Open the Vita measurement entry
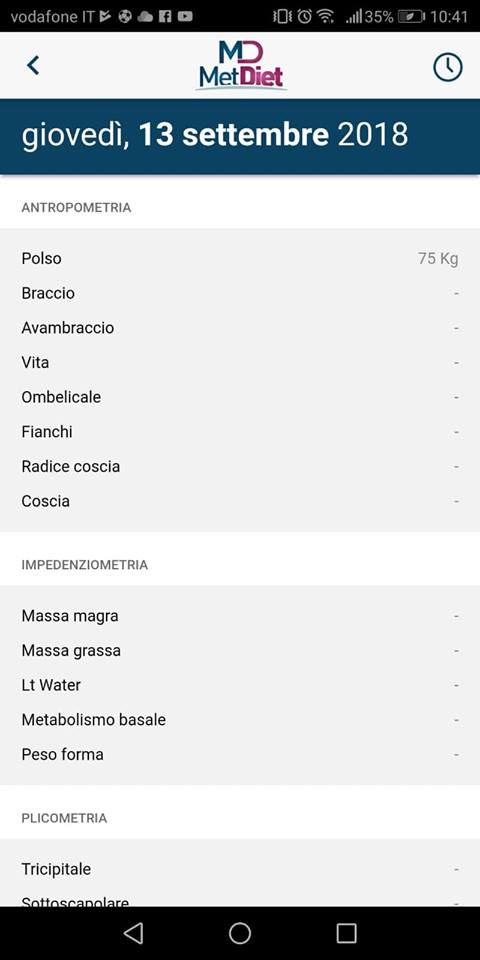 tap(240, 362)
